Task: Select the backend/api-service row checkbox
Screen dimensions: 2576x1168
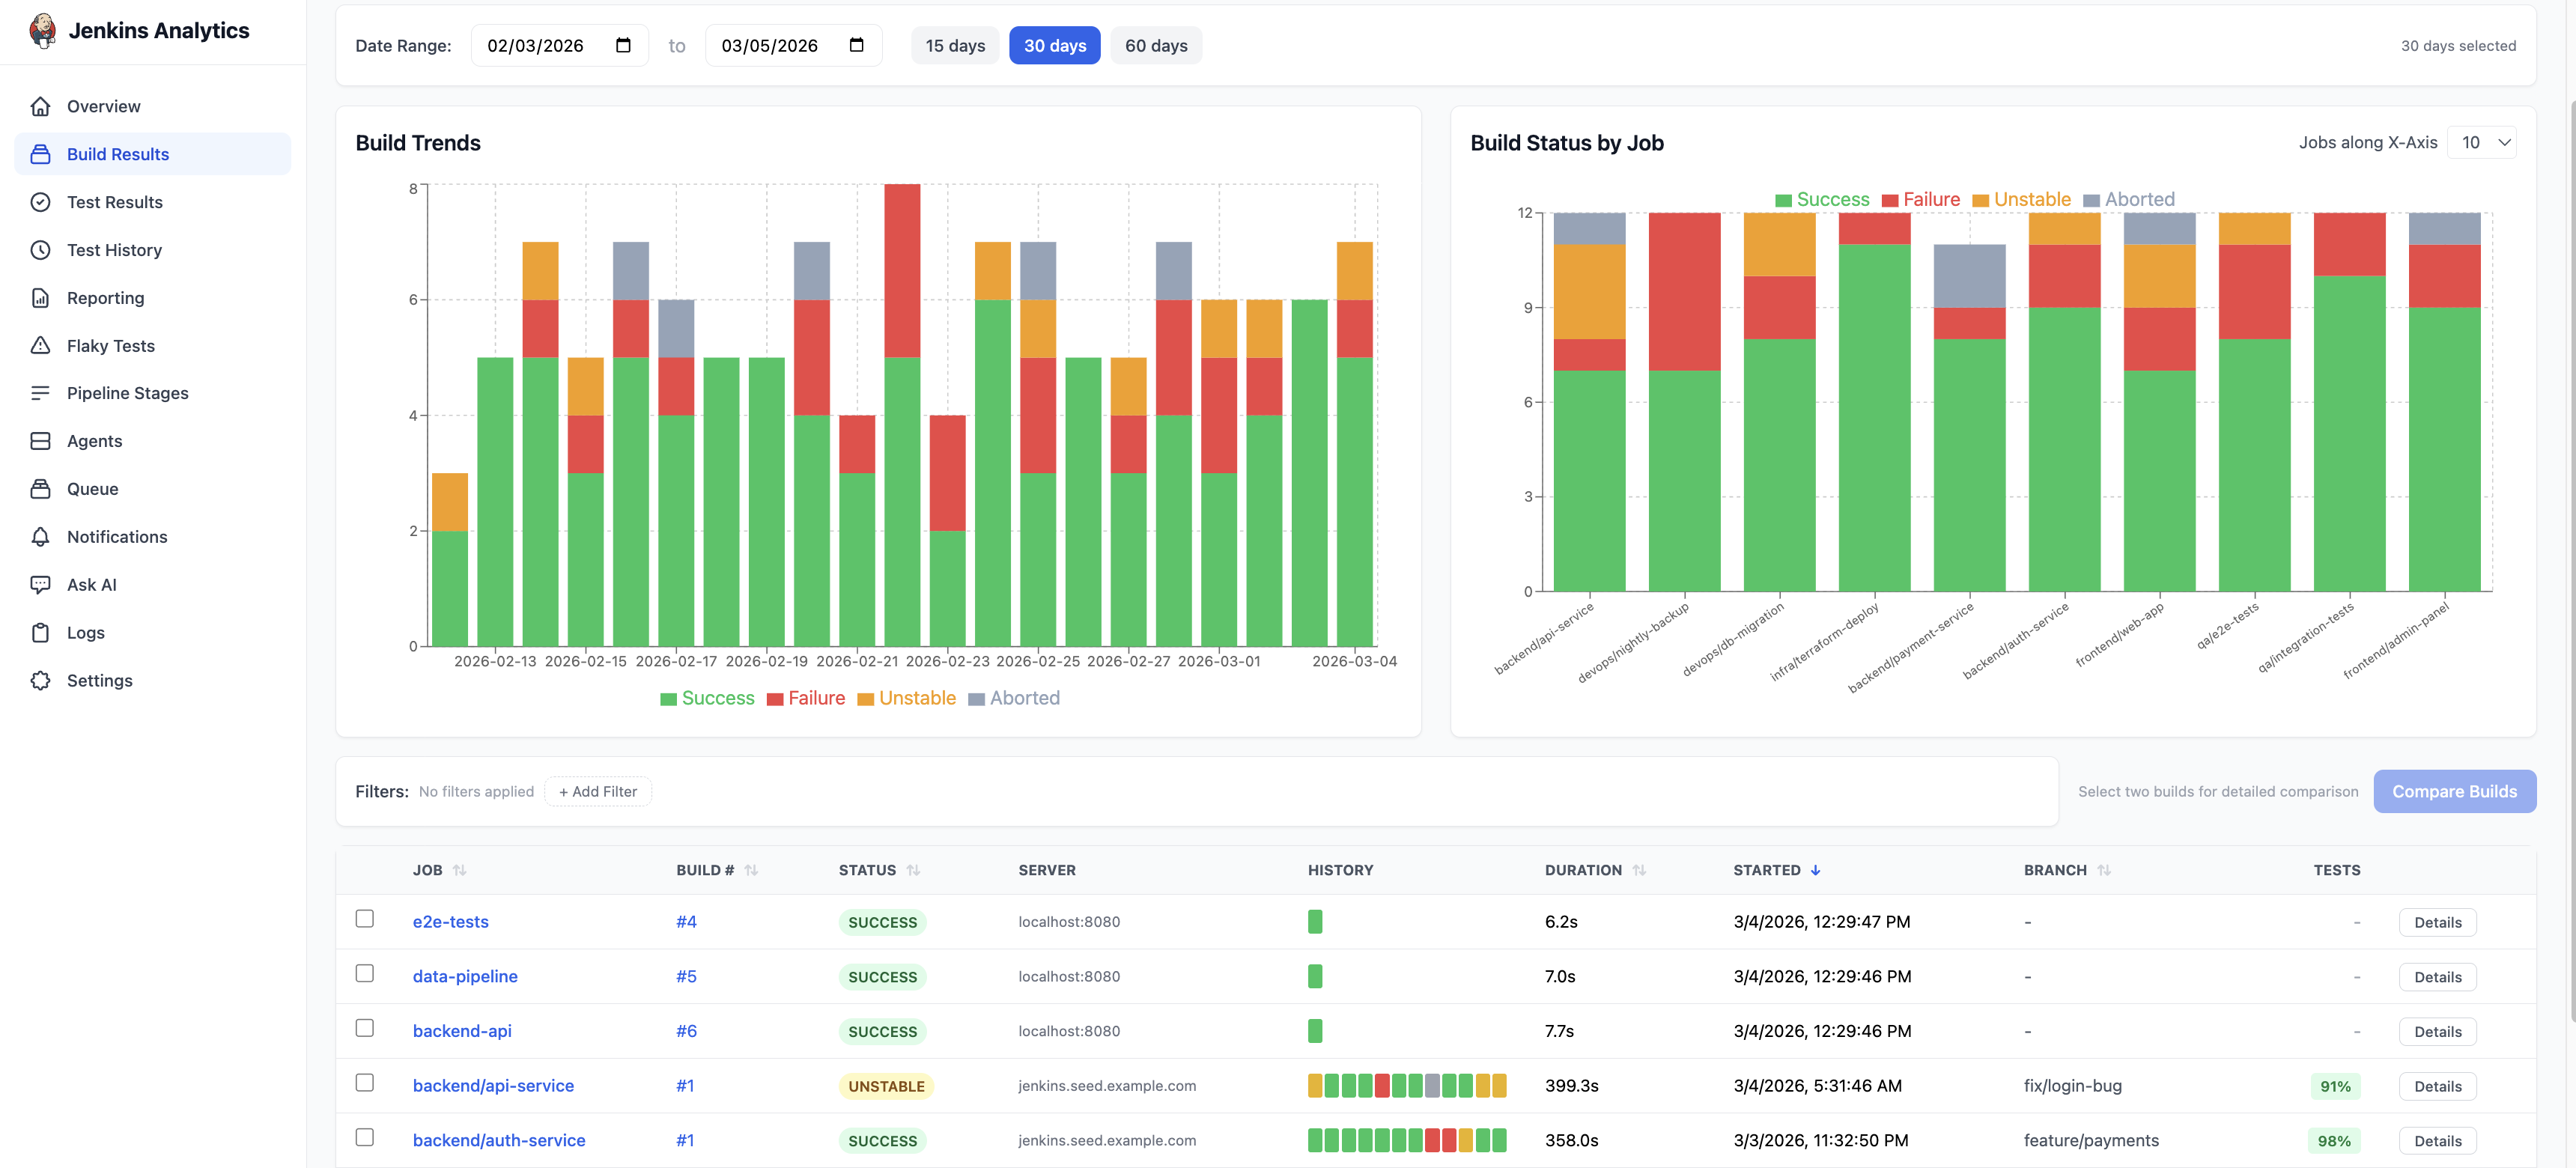Action: (x=365, y=1082)
